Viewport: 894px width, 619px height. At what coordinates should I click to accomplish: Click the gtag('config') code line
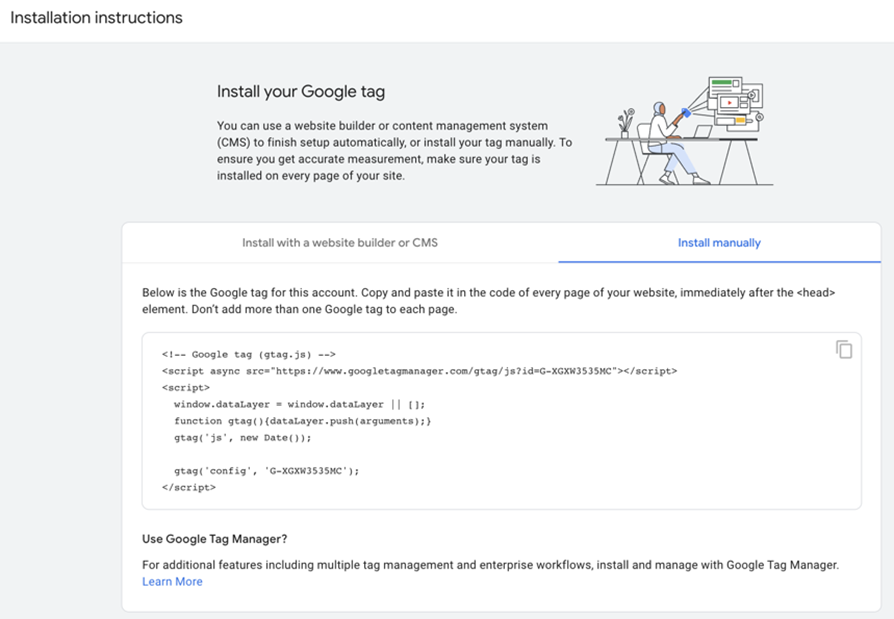266,471
